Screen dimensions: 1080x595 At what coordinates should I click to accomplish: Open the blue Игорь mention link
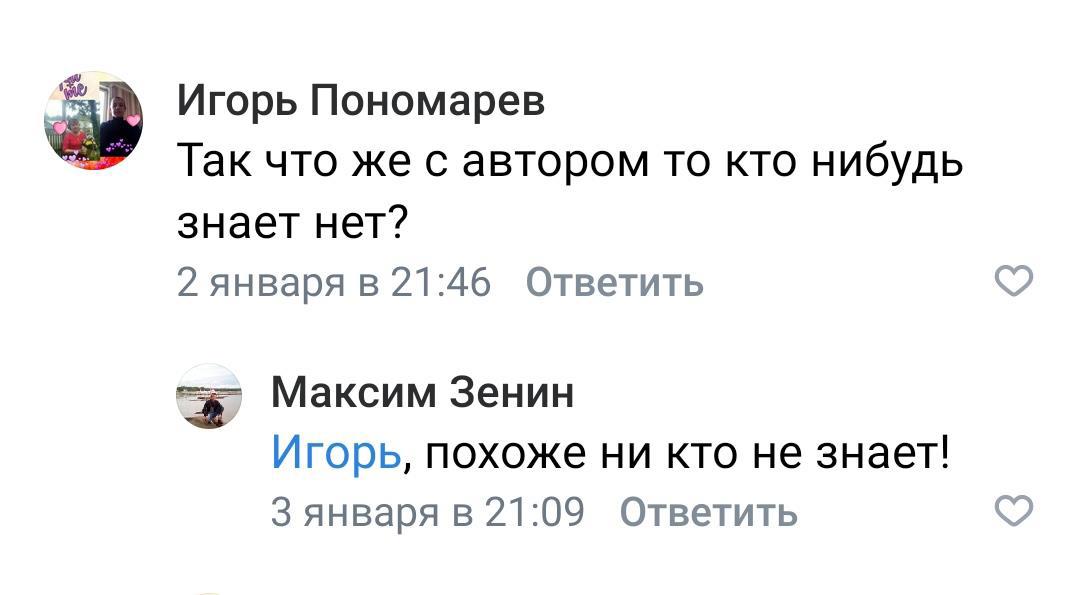click(336, 455)
